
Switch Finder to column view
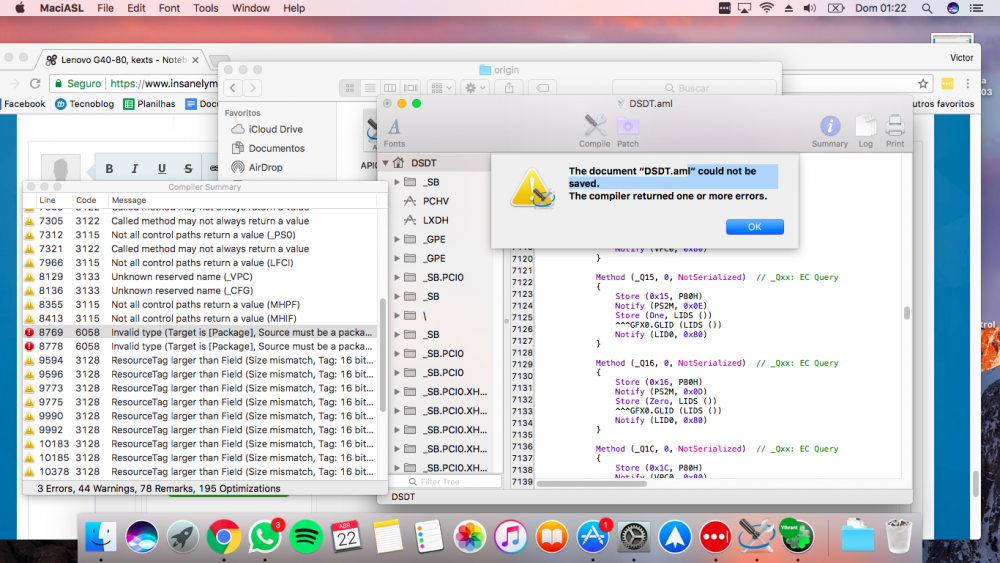[390, 88]
